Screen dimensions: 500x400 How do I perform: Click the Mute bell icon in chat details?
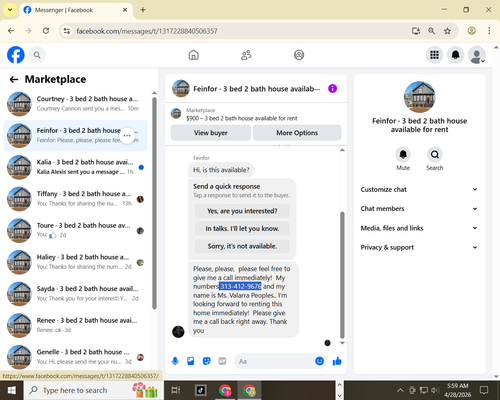(403, 154)
